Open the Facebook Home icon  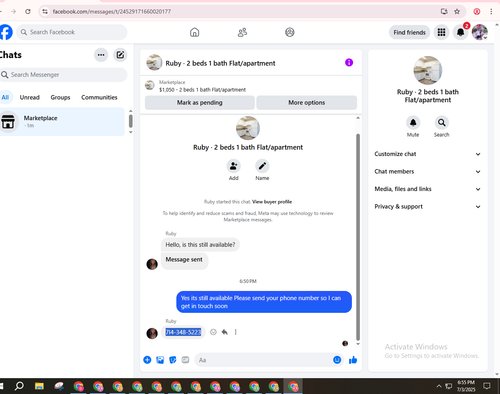pos(194,32)
